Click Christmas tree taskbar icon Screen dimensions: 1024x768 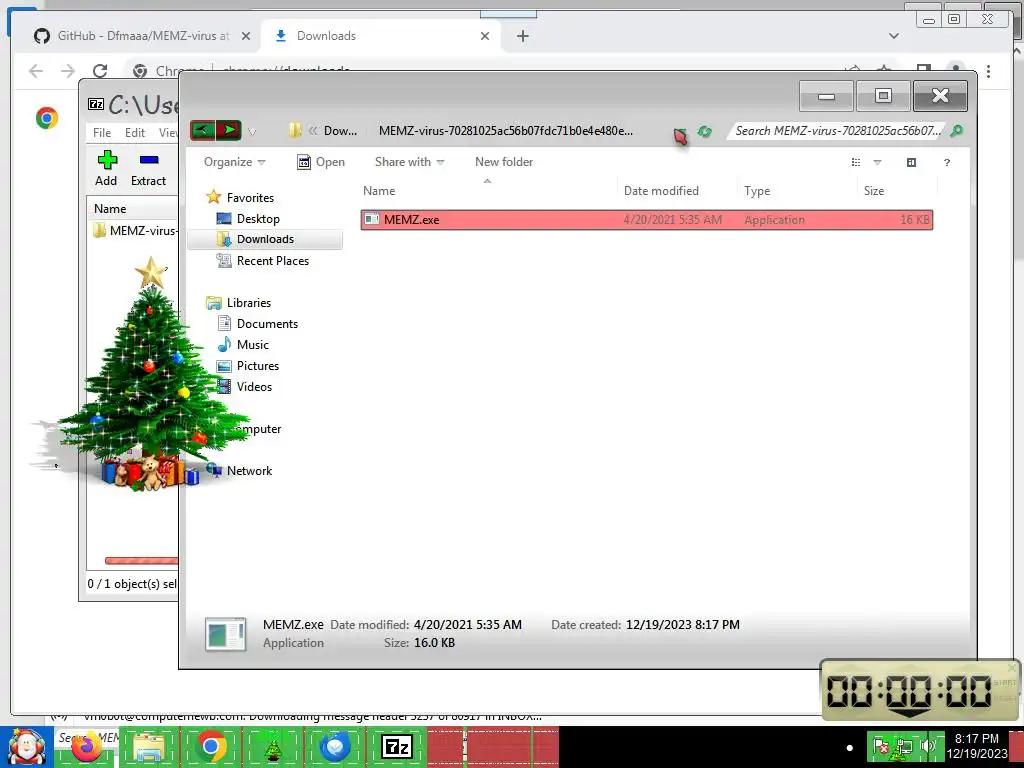273,747
